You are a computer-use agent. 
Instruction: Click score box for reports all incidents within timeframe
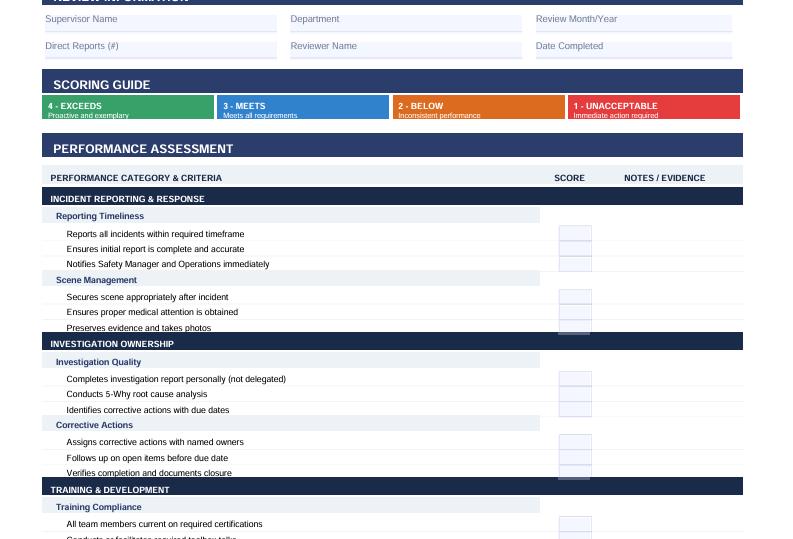pos(575,233)
